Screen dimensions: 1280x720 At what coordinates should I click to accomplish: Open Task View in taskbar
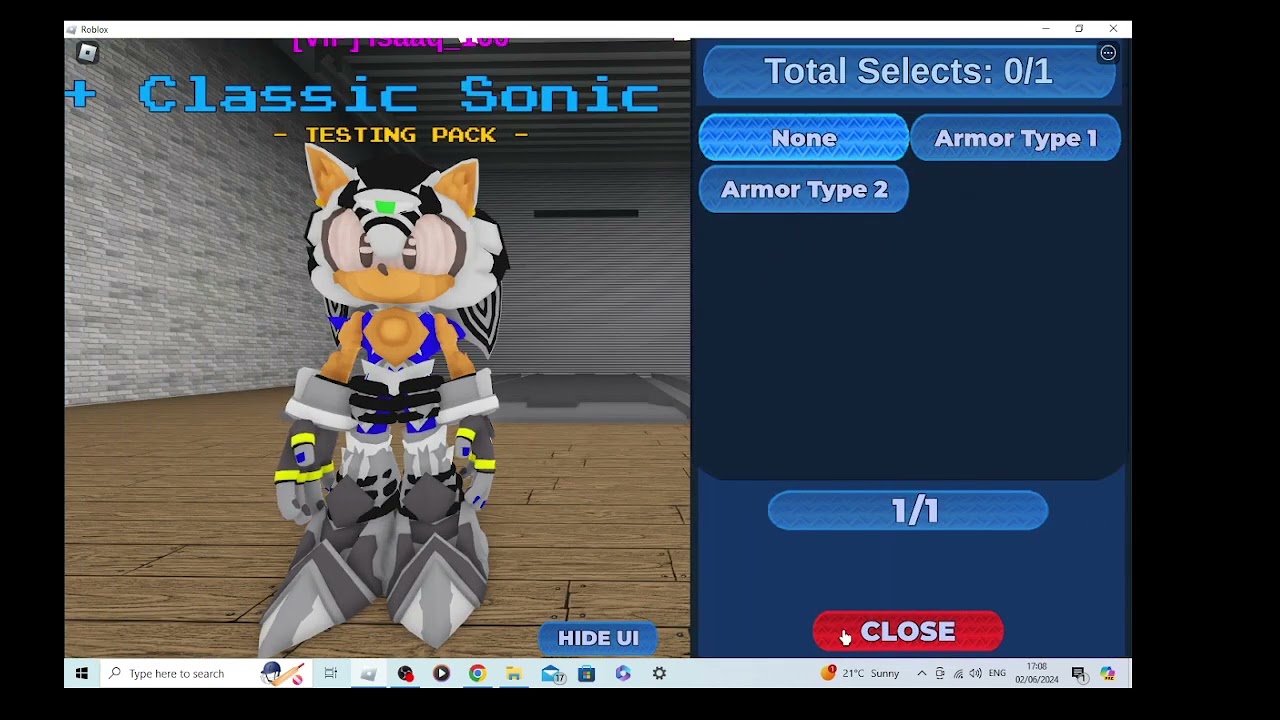coord(331,674)
